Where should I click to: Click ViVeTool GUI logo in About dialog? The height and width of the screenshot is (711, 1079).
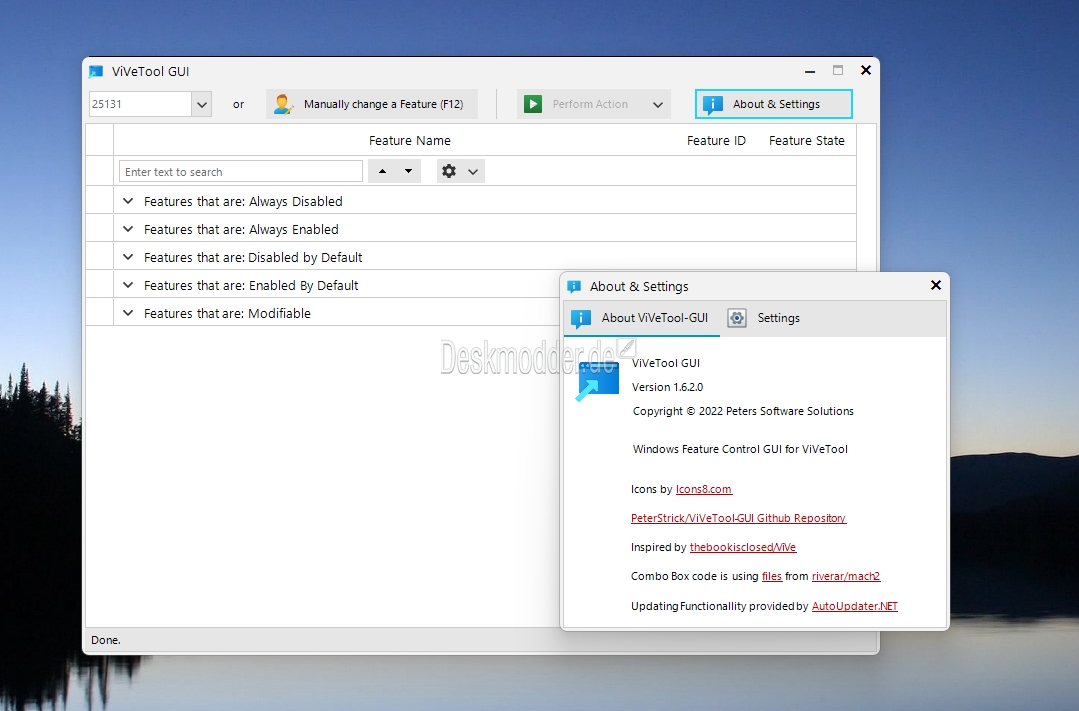tap(597, 381)
